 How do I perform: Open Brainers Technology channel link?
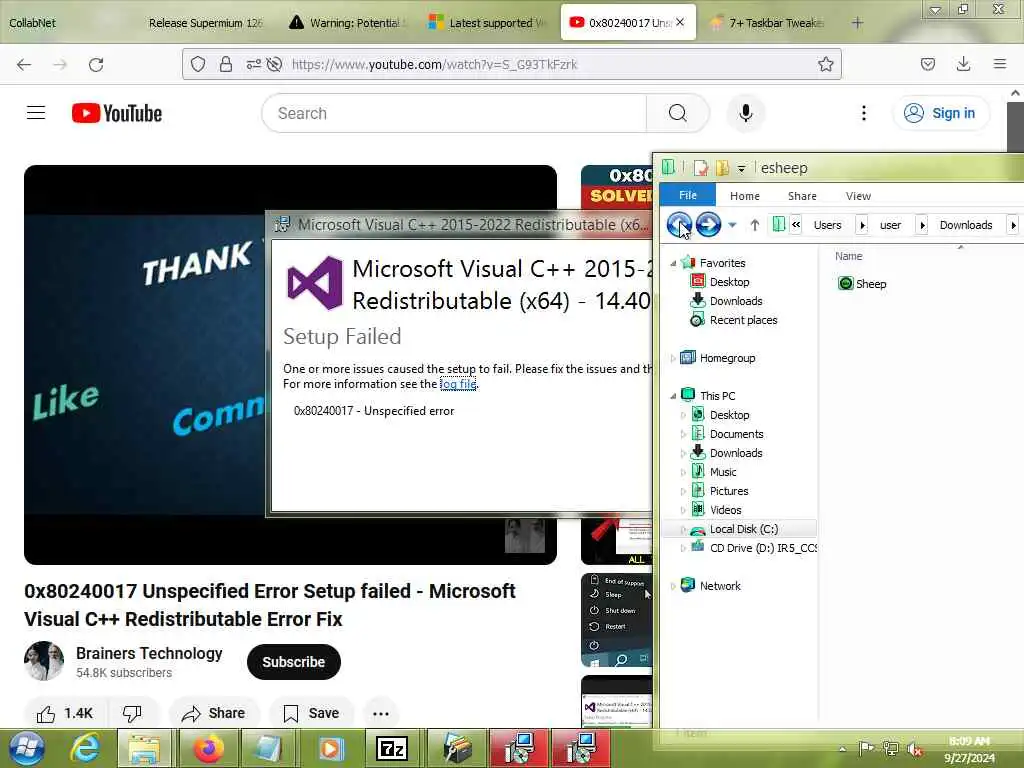pos(149,653)
